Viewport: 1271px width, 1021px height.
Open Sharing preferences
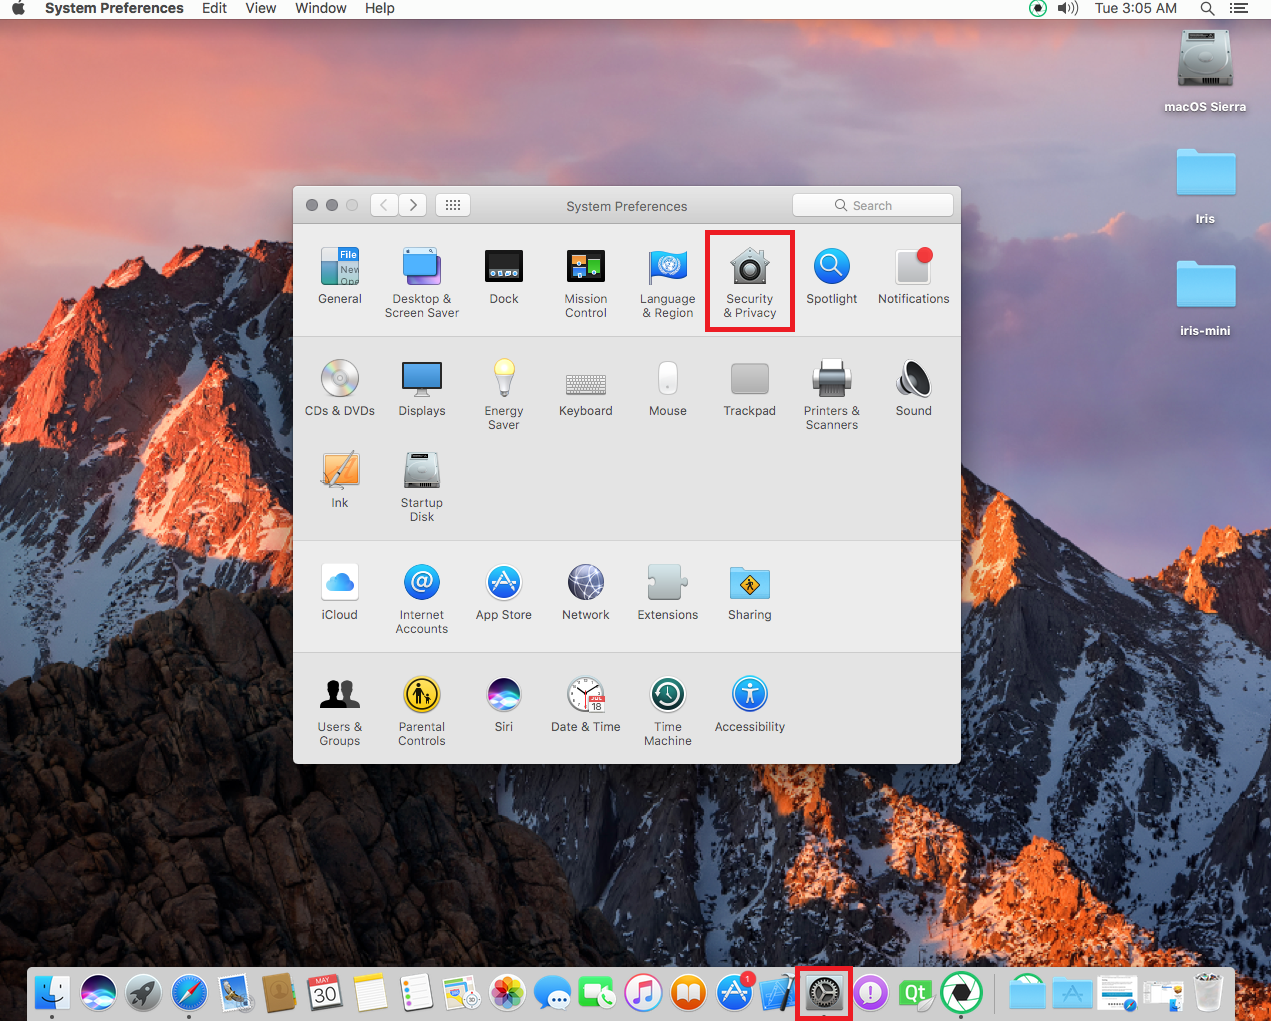tap(750, 592)
